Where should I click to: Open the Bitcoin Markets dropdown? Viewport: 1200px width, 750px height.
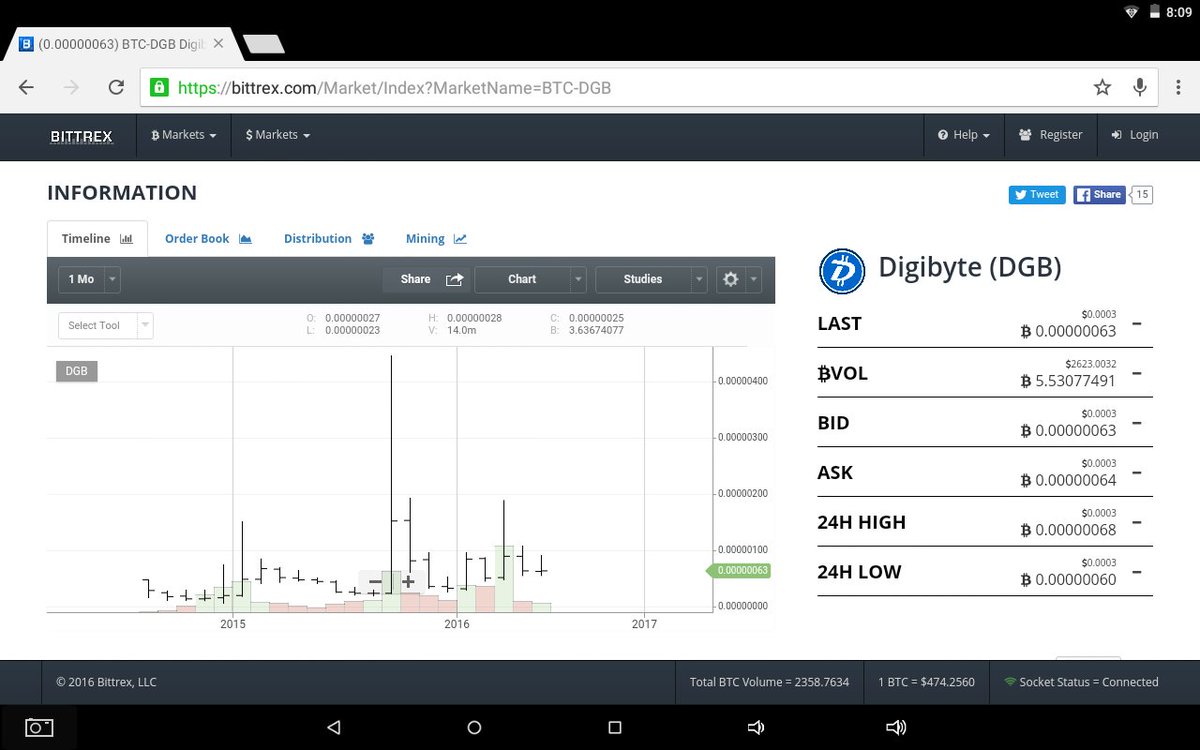coord(183,135)
